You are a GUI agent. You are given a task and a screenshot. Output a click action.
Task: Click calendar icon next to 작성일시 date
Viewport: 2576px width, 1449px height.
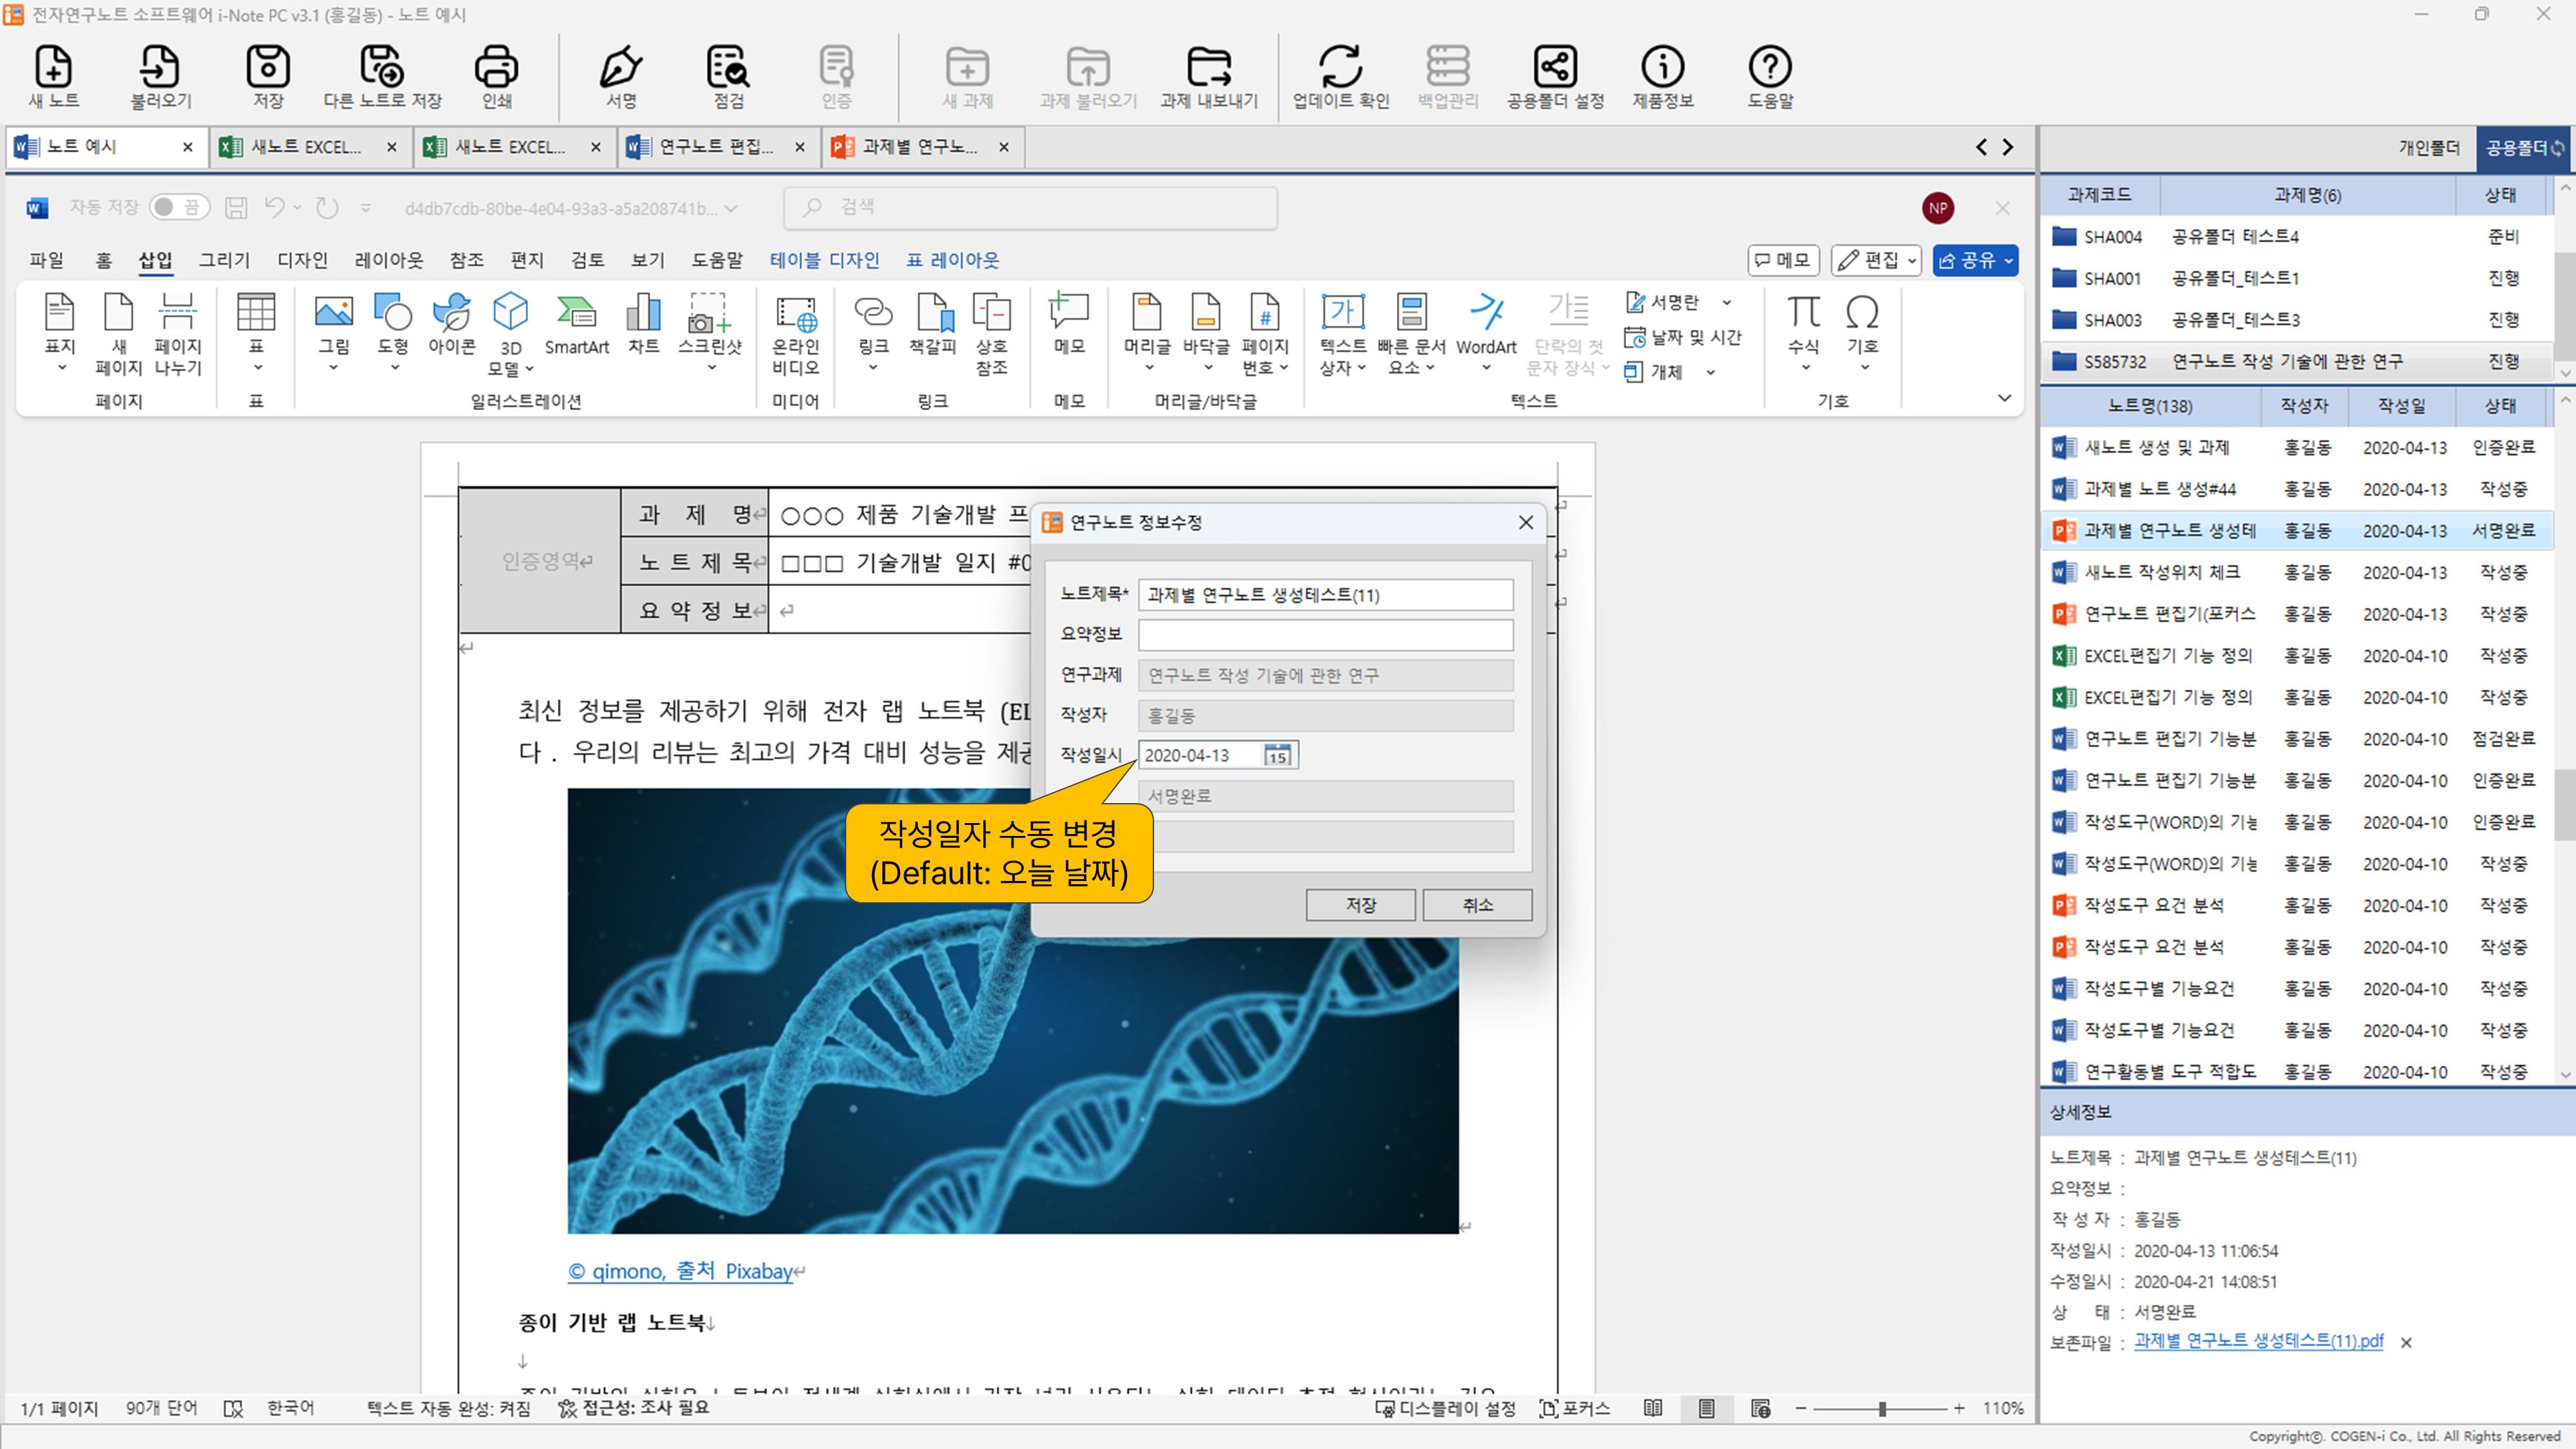[x=1277, y=755]
